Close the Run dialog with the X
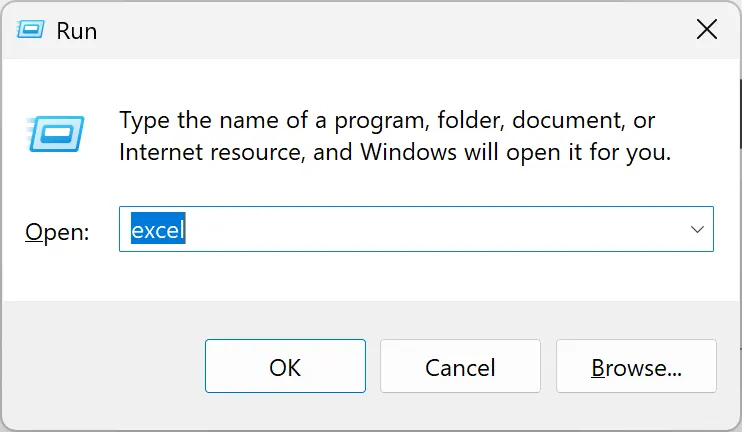The height and width of the screenshot is (432, 742). (x=707, y=30)
